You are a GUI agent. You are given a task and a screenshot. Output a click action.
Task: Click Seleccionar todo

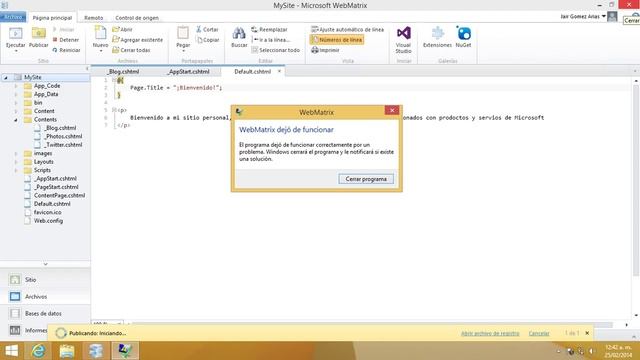(276, 50)
